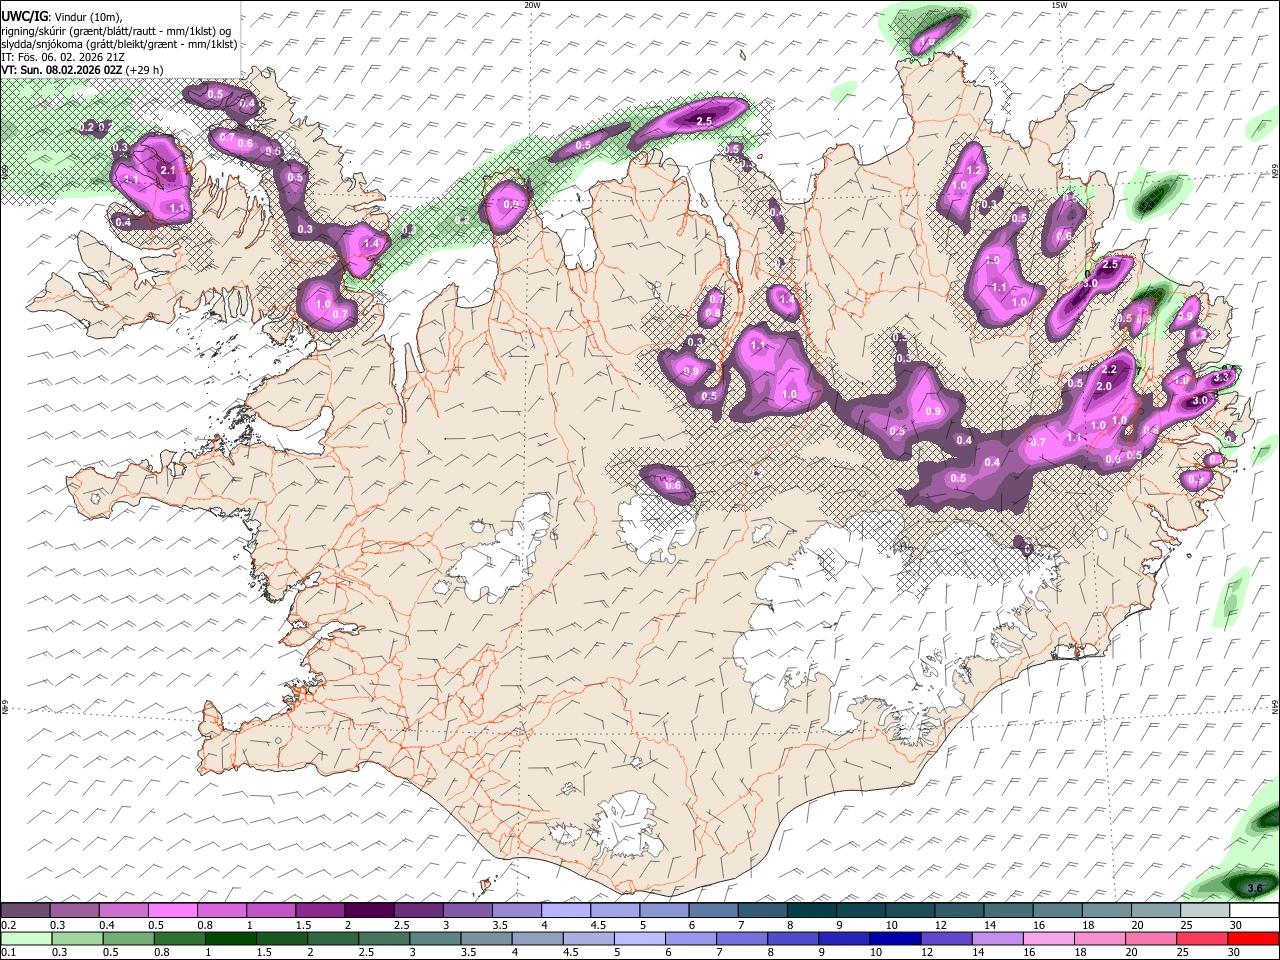Click the '0.1' label in the rain legend
Image resolution: width=1280 pixels, height=960 pixels.
(x=9, y=952)
